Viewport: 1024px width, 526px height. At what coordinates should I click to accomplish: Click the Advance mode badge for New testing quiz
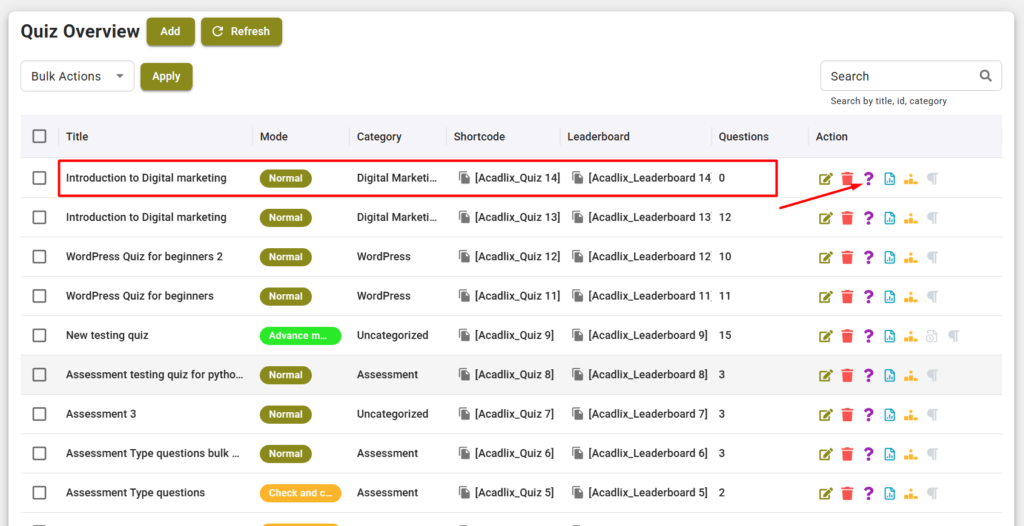tap(300, 336)
